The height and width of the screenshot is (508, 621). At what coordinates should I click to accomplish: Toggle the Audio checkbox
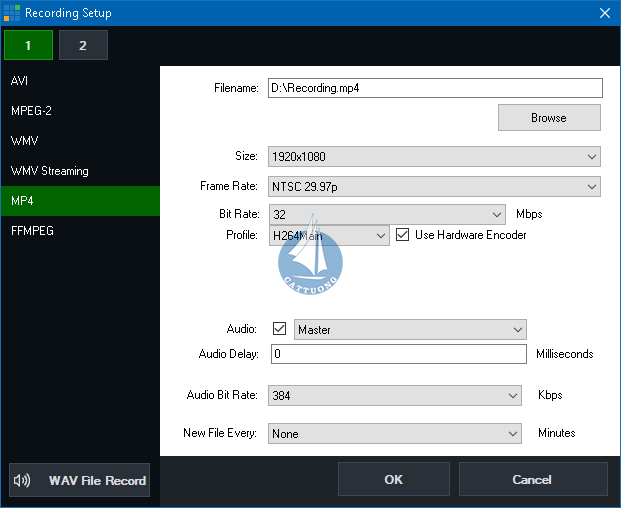279,329
